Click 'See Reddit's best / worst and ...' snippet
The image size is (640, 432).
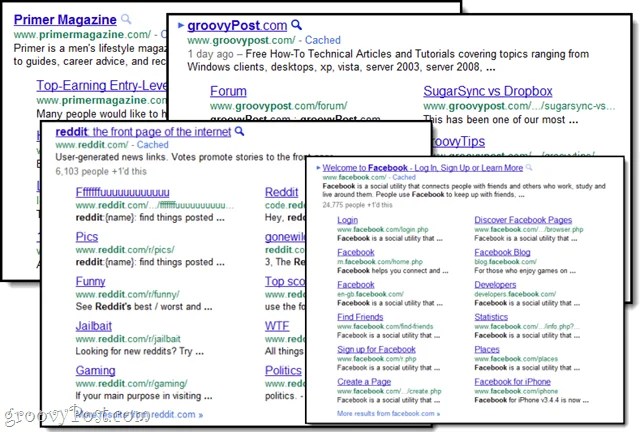click(x=144, y=307)
